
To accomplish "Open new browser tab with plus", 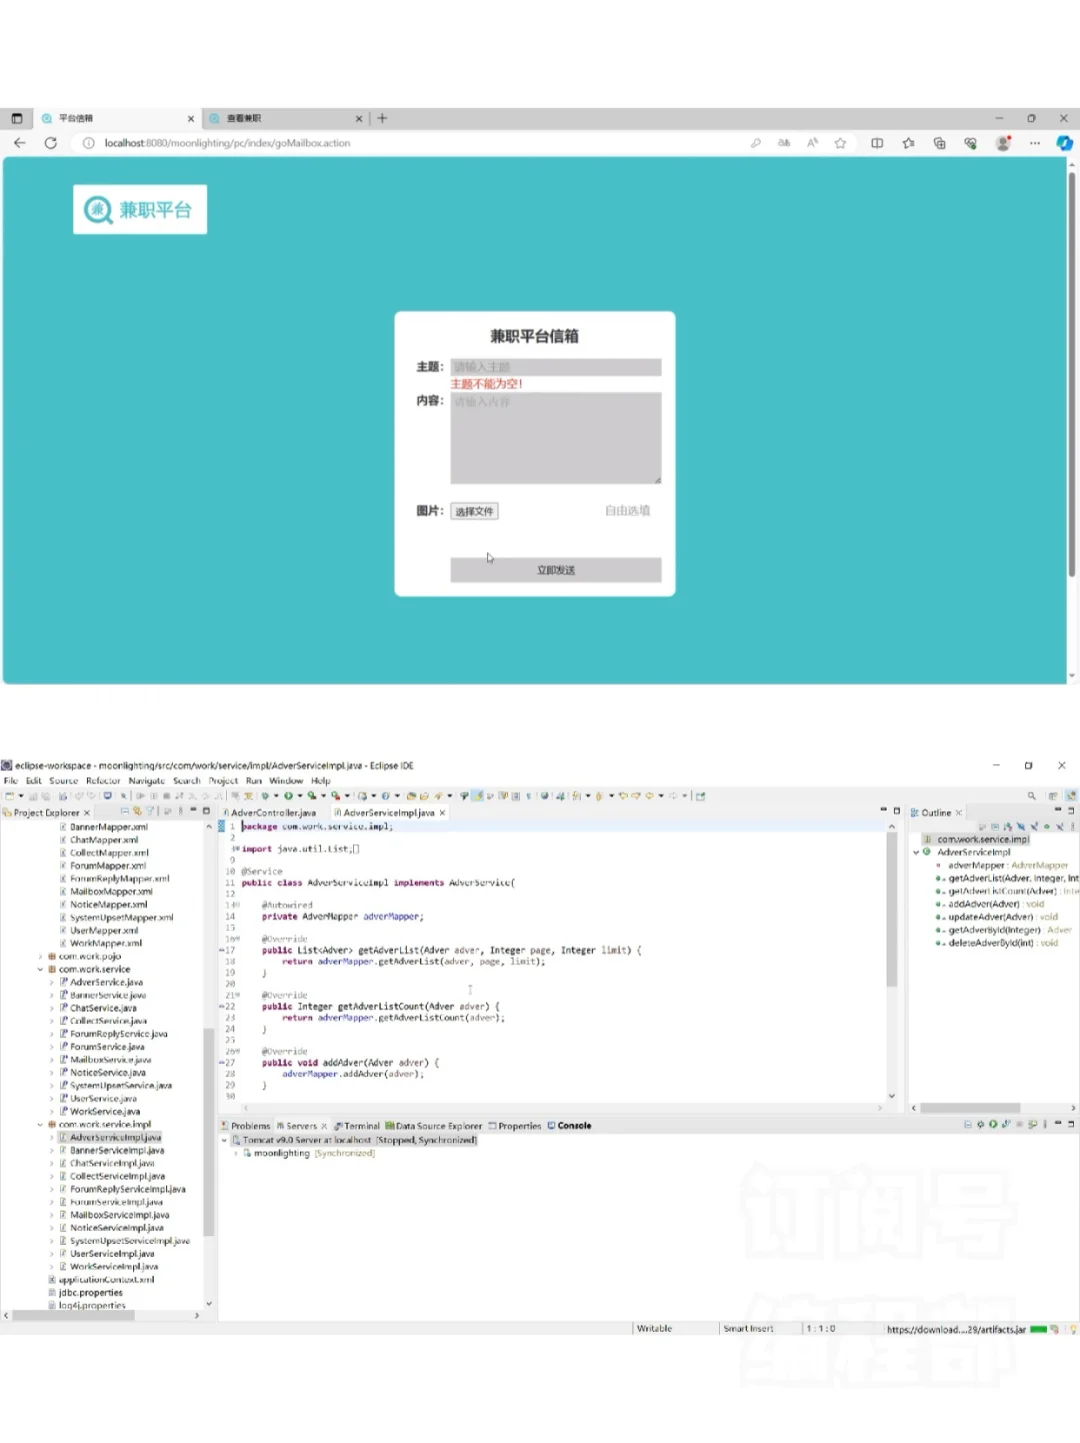I will (x=382, y=118).
